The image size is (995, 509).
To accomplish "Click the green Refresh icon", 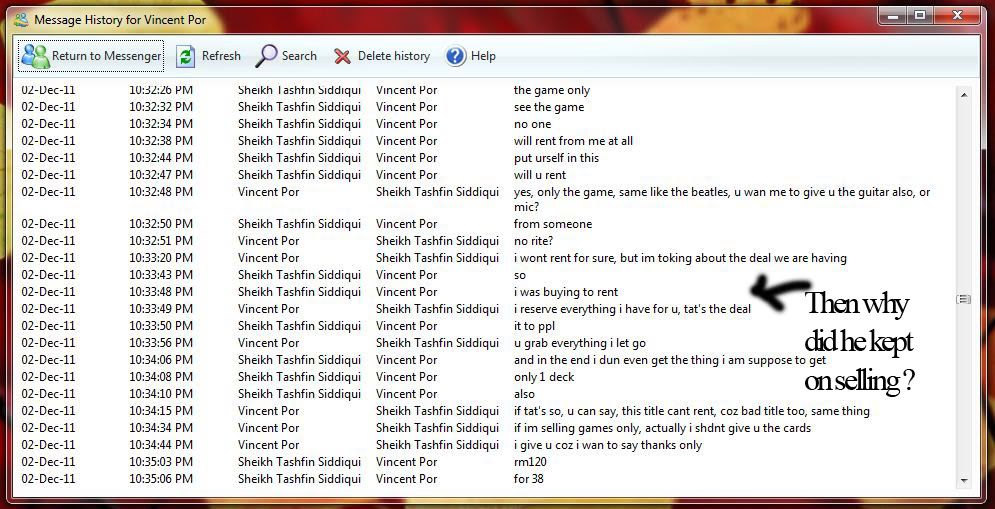I will [x=186, y=56].
